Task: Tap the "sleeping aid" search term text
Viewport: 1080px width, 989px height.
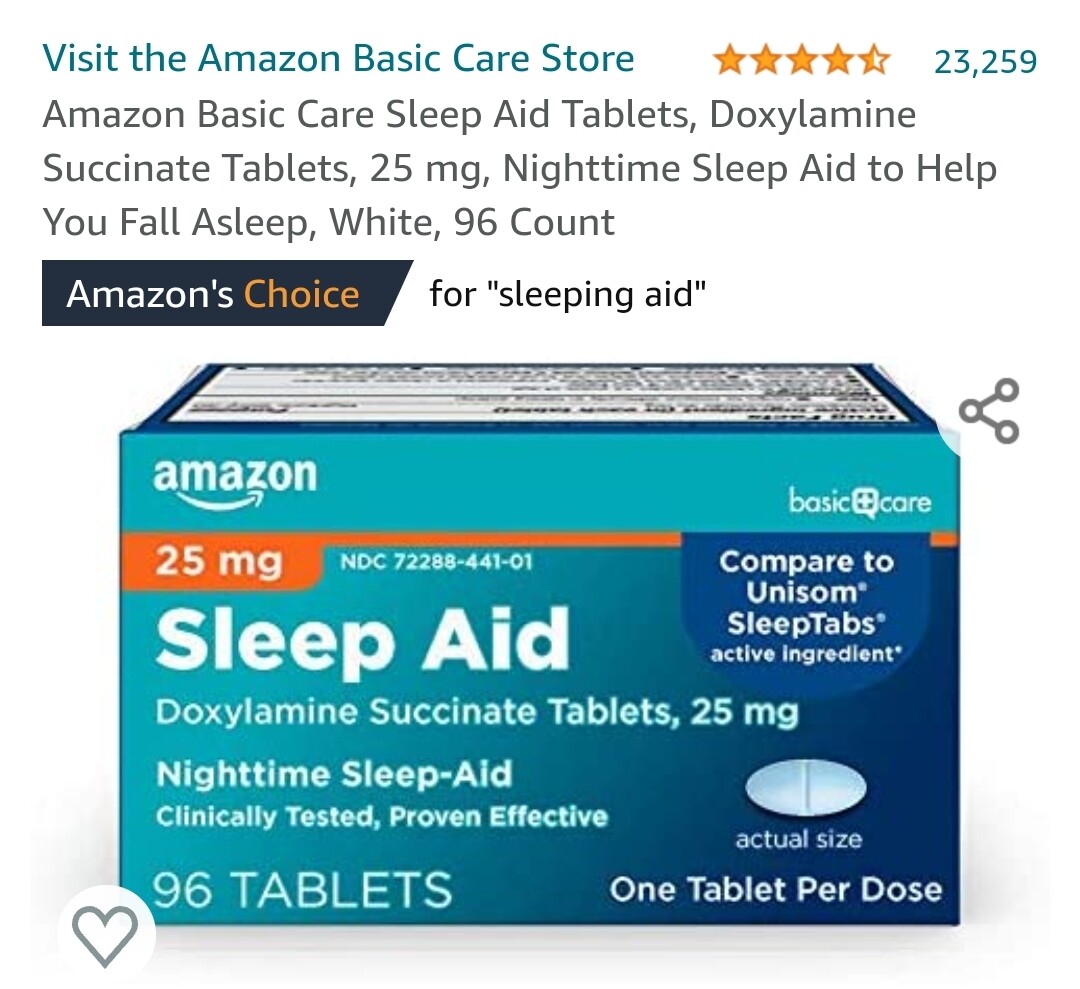Action: pyautogui.click(x=596, y=293)
